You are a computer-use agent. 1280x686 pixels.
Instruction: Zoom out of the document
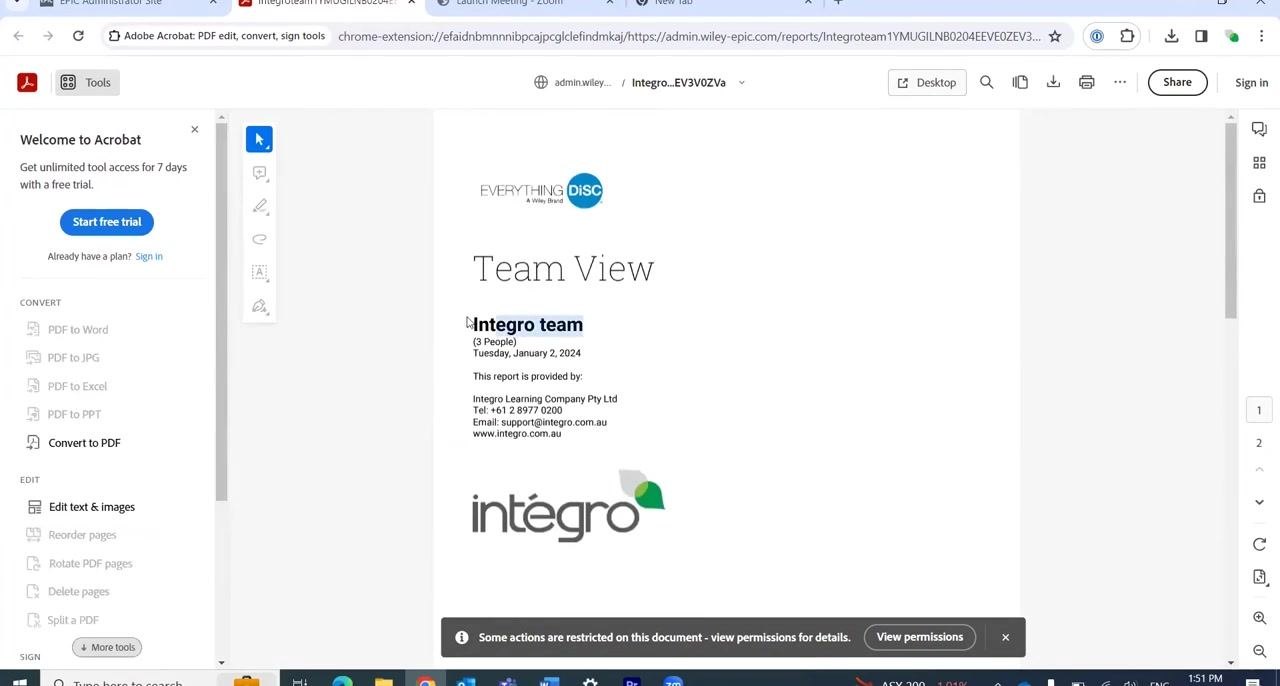(x=1259, y=651)
